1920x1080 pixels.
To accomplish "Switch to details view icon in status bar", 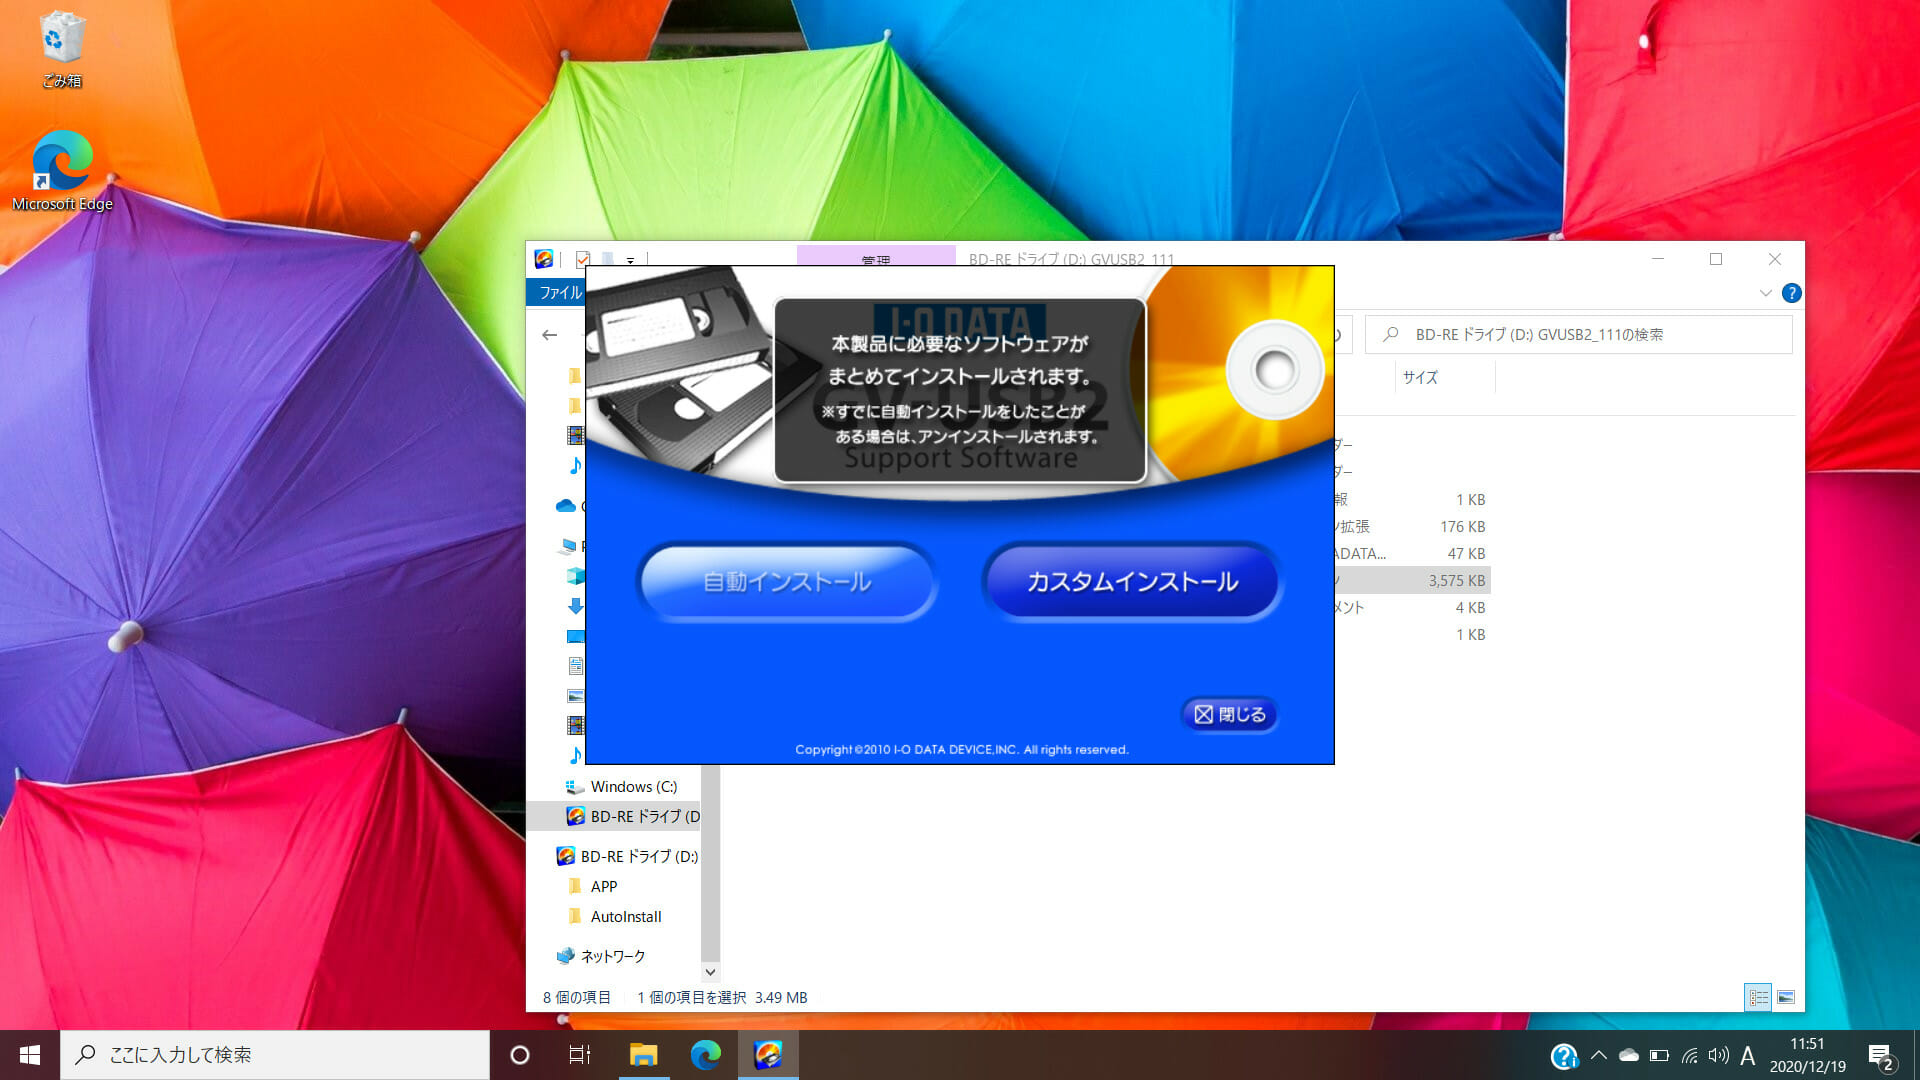I will pos(1758,997).
